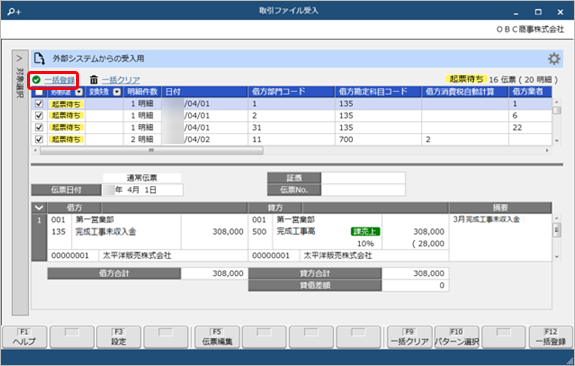Screen dimensions: 575x366
Task: Click the F12 一括登録 button
Action: click(550, 337)
